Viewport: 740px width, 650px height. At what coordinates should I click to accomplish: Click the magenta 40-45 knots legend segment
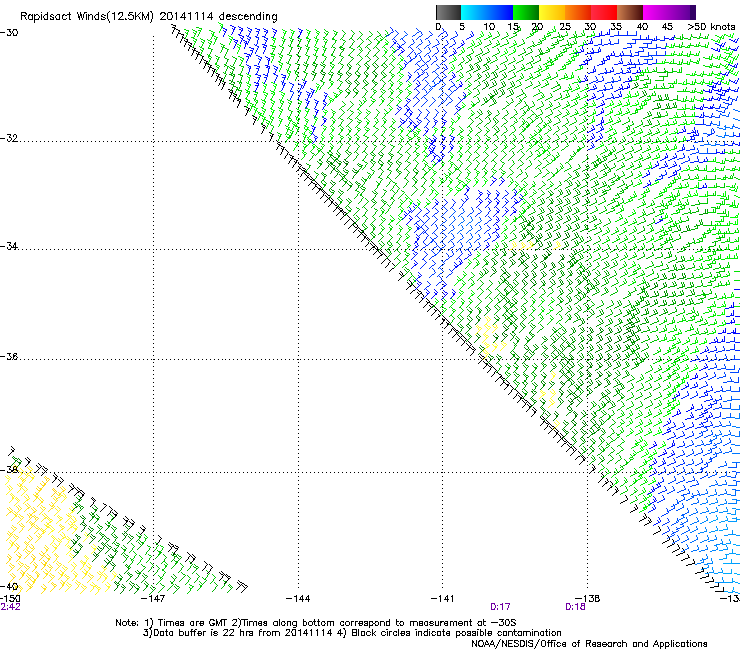[656, 12]
